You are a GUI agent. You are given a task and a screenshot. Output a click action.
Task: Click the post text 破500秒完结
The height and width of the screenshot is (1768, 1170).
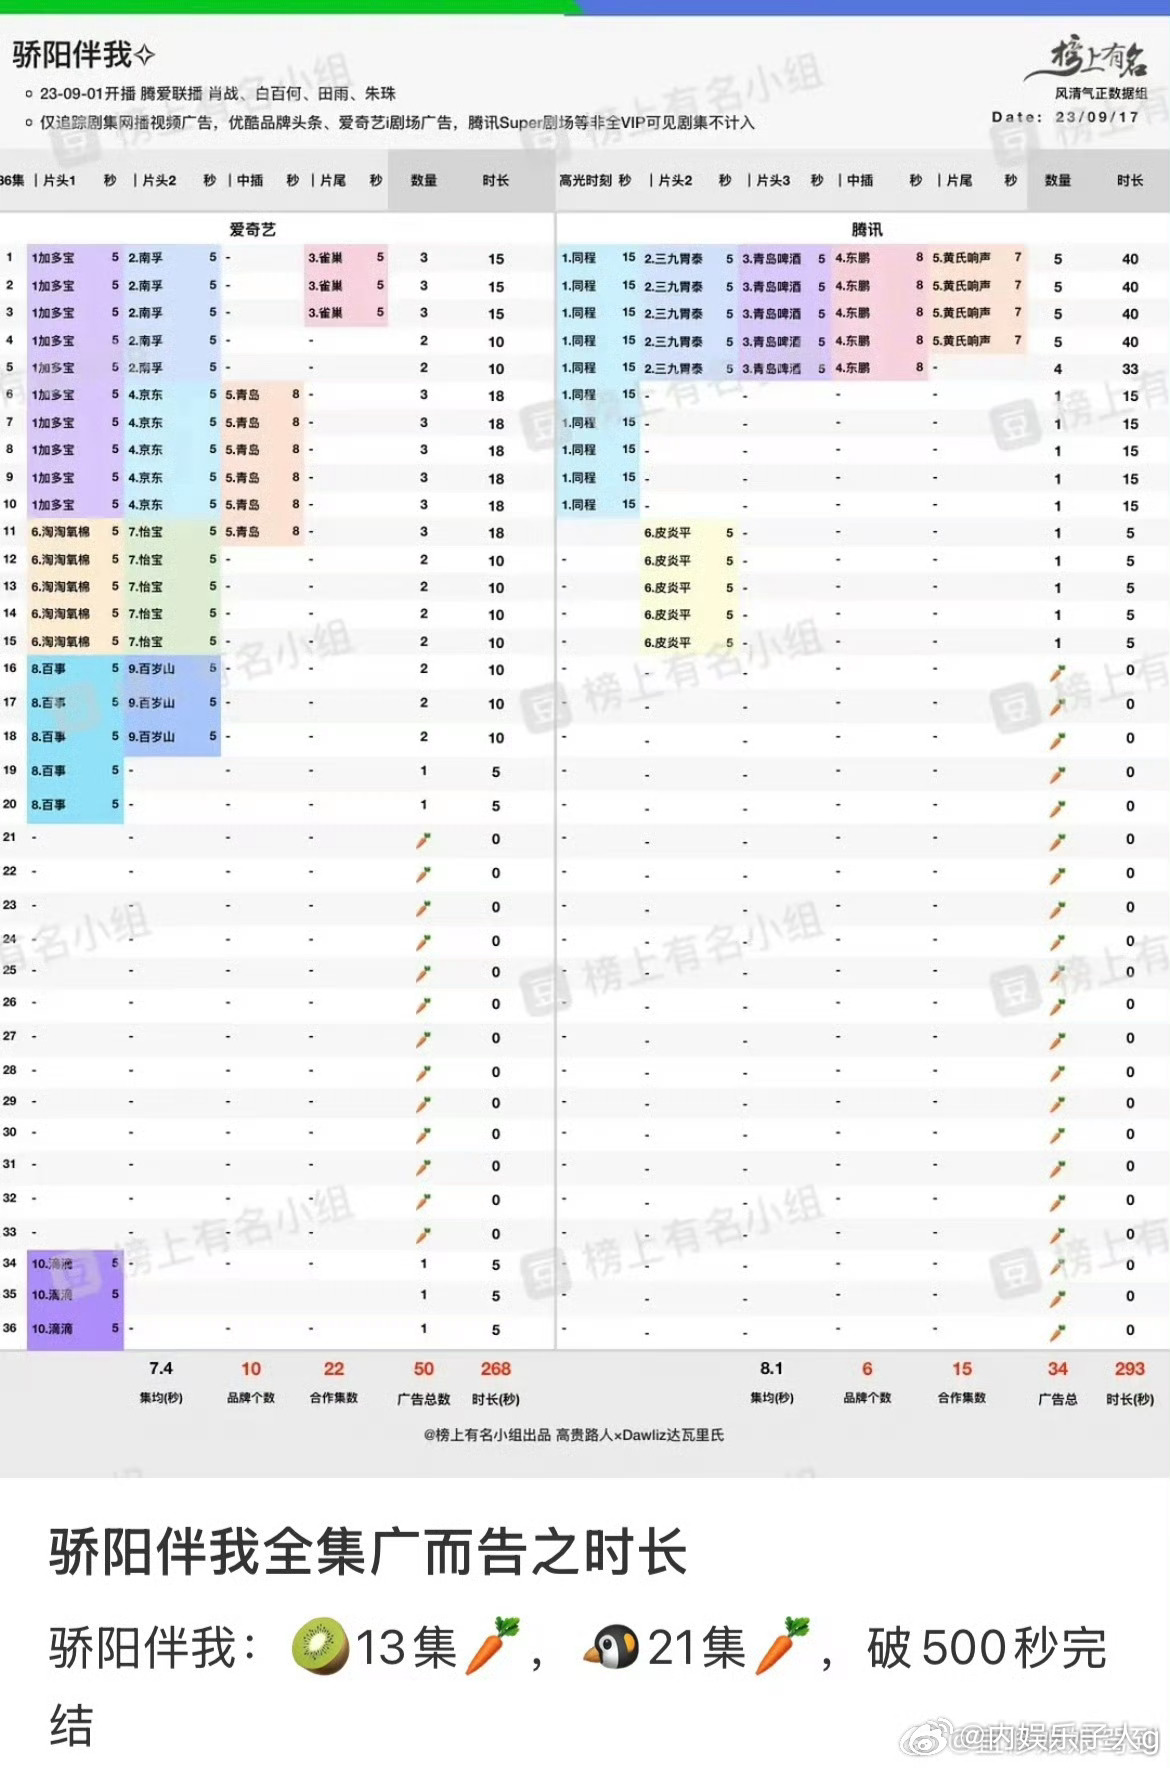(578, 1686)
